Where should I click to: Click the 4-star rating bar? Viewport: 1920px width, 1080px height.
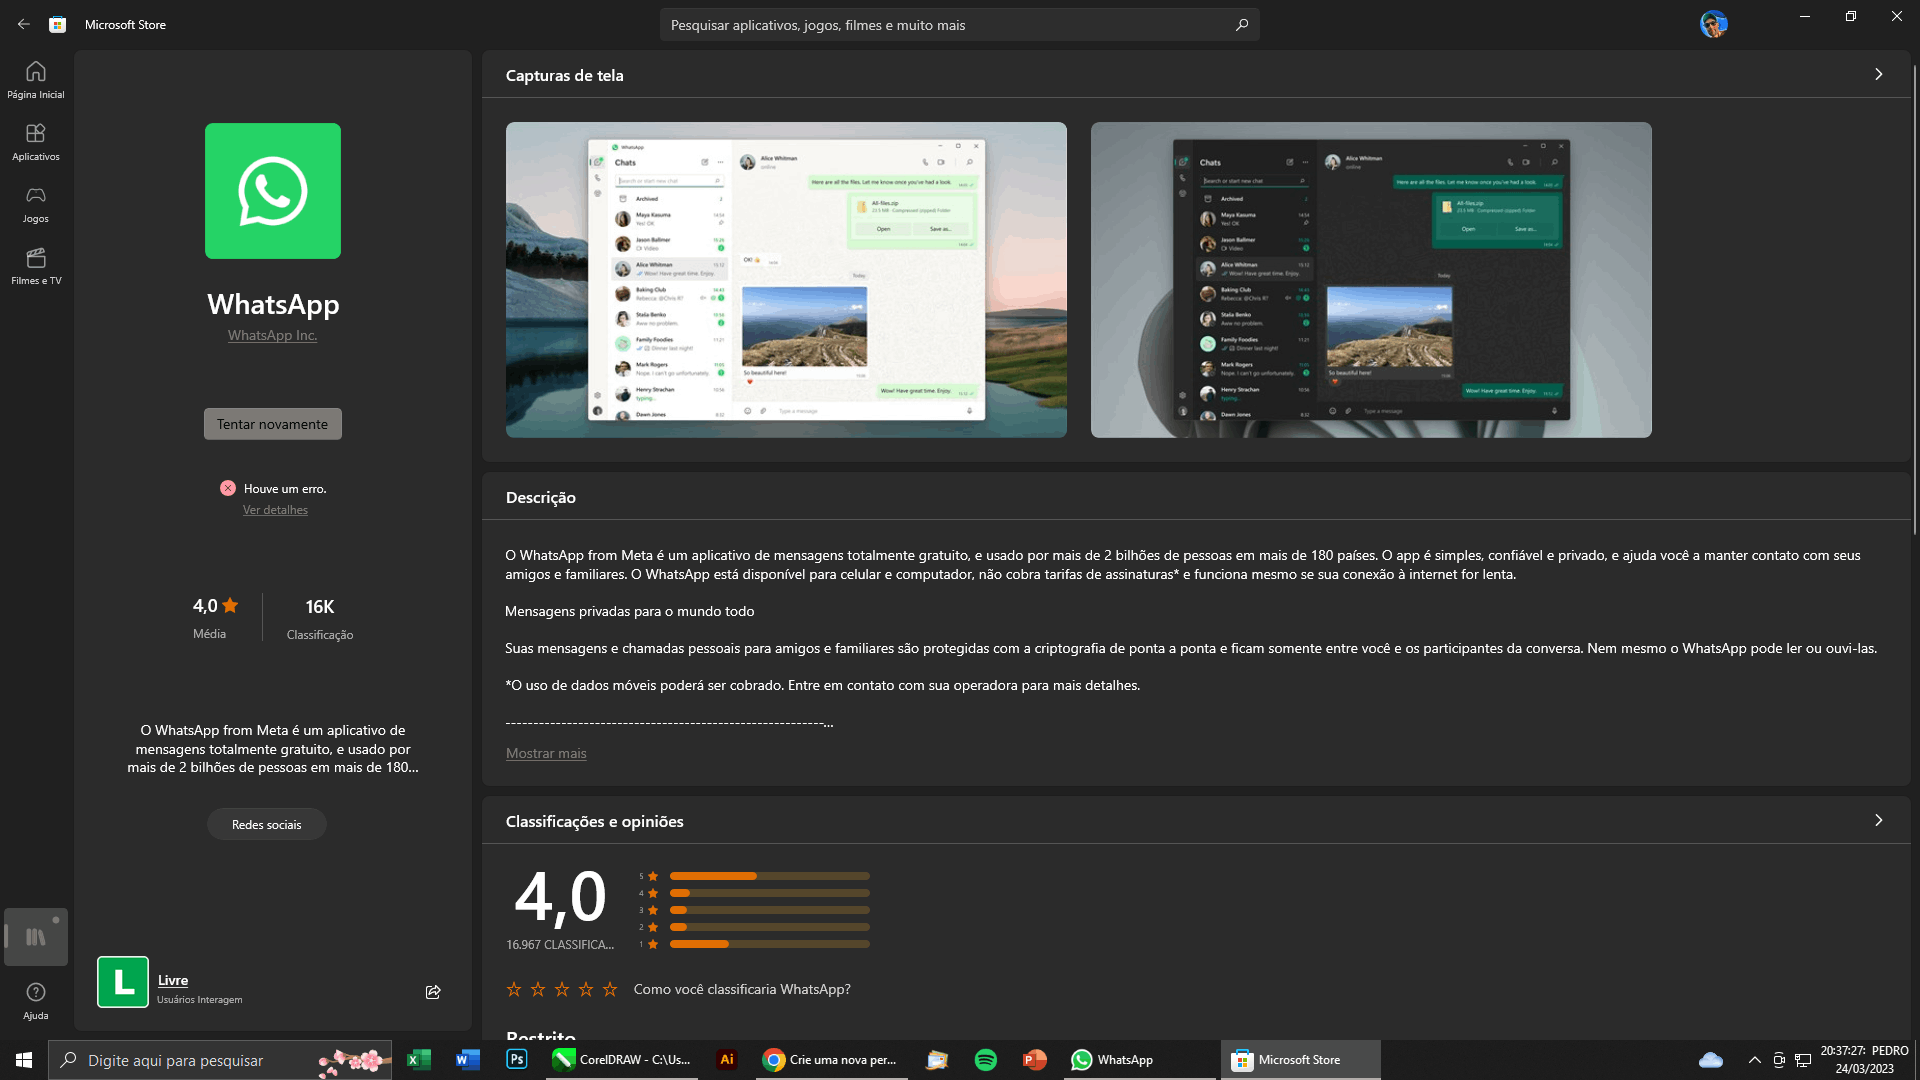[x=770, y=893]
